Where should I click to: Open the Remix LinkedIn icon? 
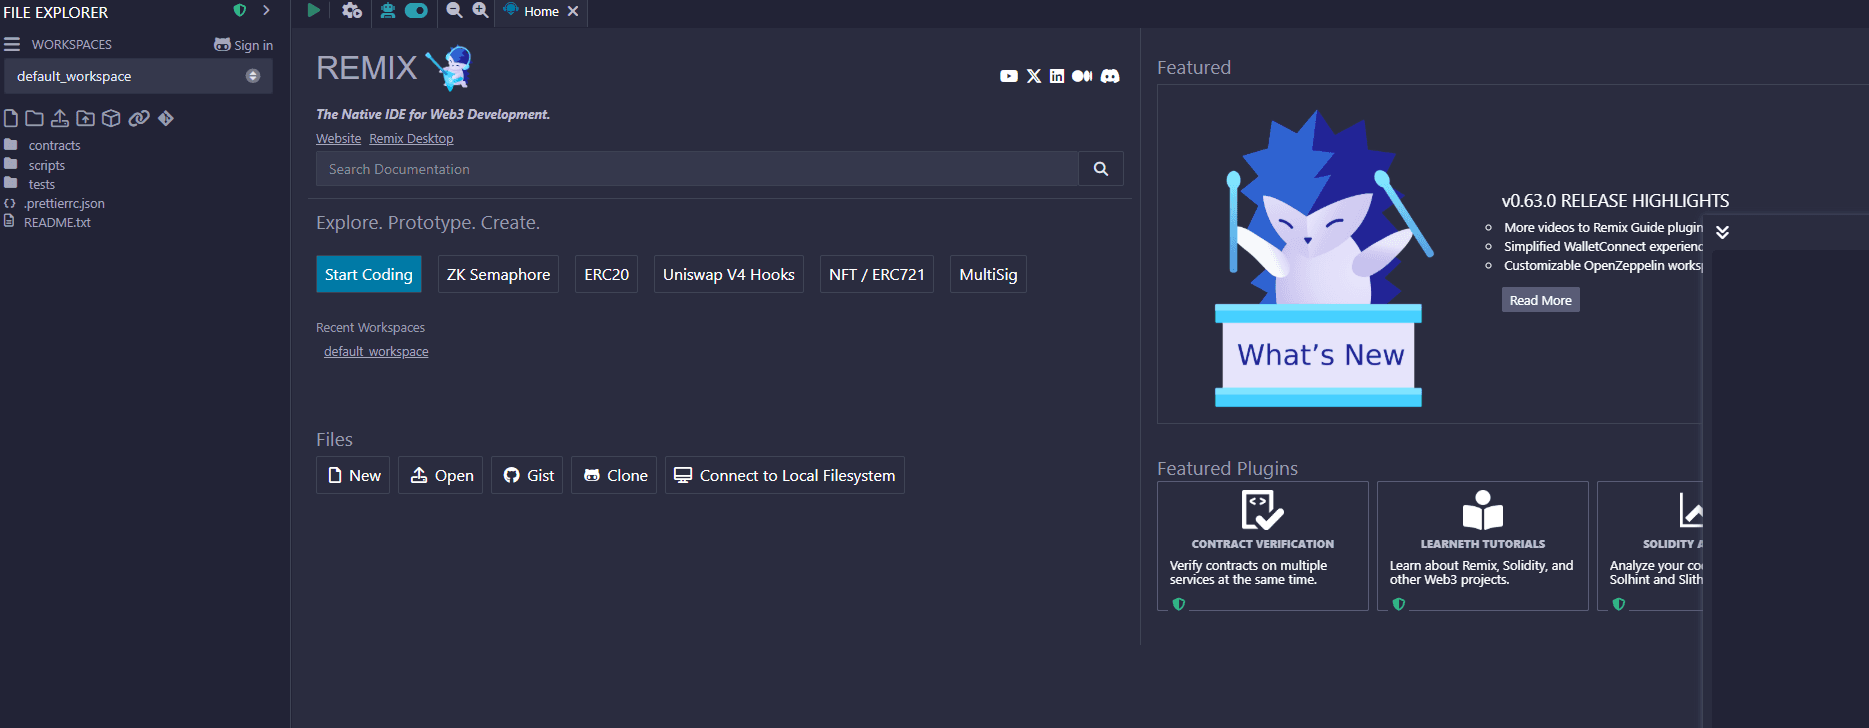pyautogui.click(x=1057, y=76)
